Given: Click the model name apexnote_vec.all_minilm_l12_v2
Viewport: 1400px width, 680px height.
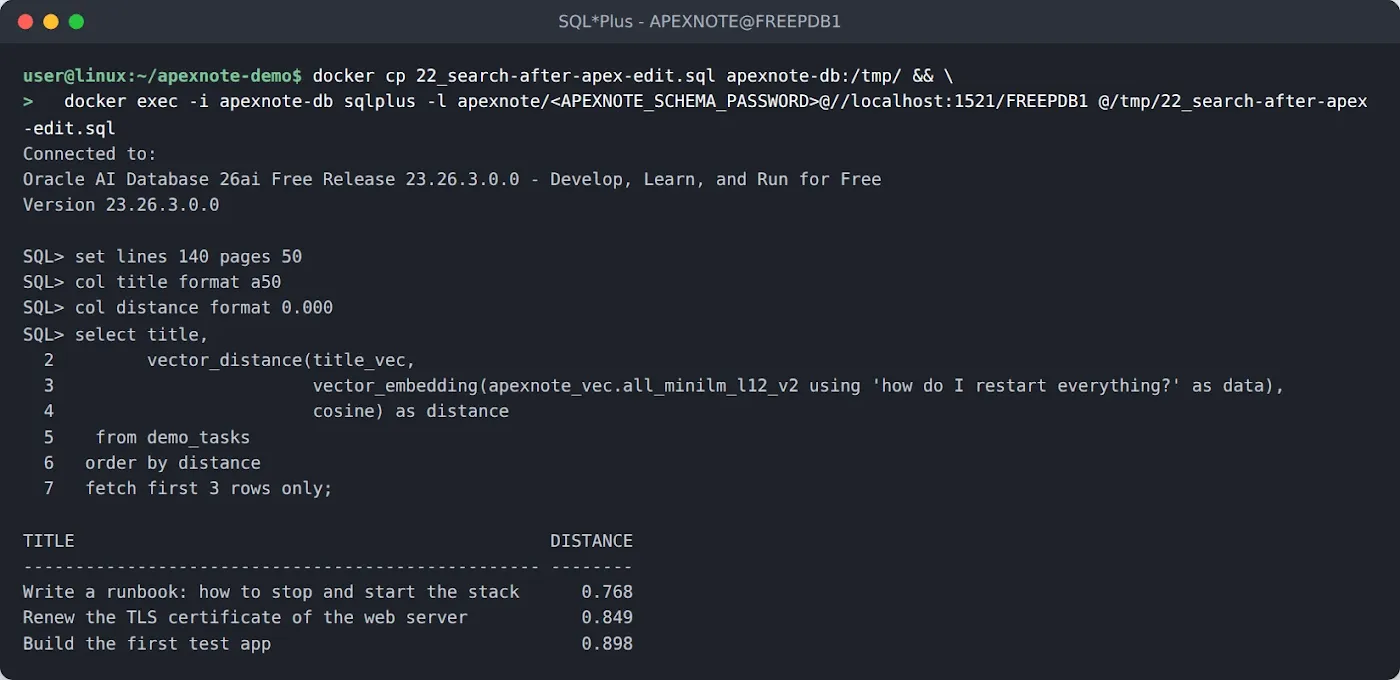Looking at the screenshot, I should click(644, 386).
